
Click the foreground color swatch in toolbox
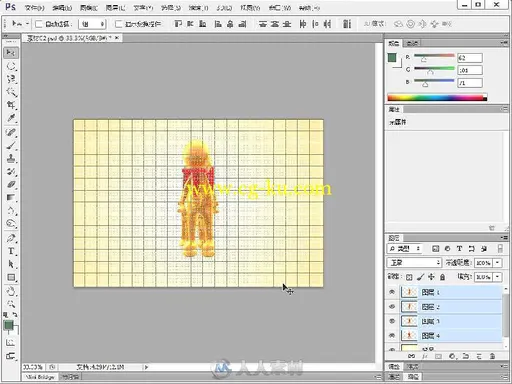click(8, 325)
